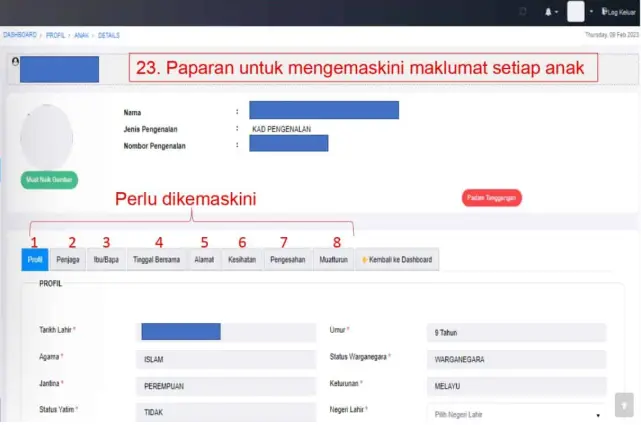Open the ANAK breadcrumb link
The height and width of the screenshot is (425, 641).
click(x=81, y=35)
